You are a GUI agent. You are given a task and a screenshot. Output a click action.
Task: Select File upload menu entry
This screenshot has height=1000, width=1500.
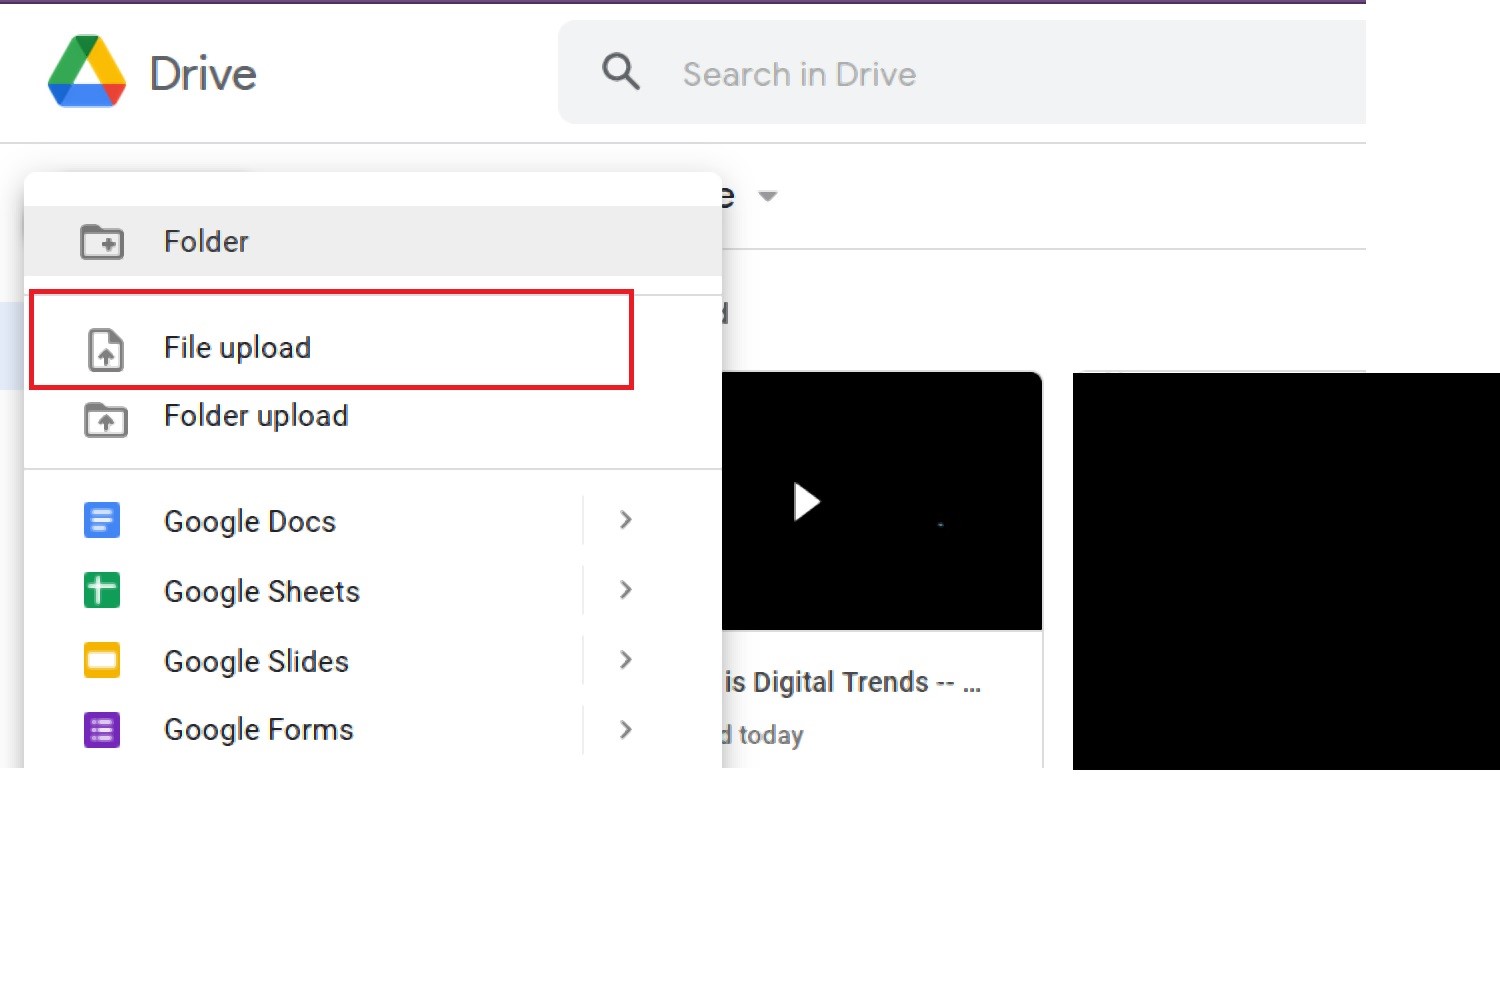(x=373, y=348)
